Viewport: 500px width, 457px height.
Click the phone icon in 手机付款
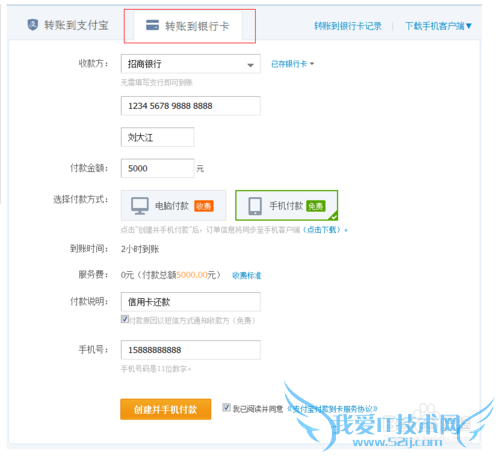coord(255,206)
